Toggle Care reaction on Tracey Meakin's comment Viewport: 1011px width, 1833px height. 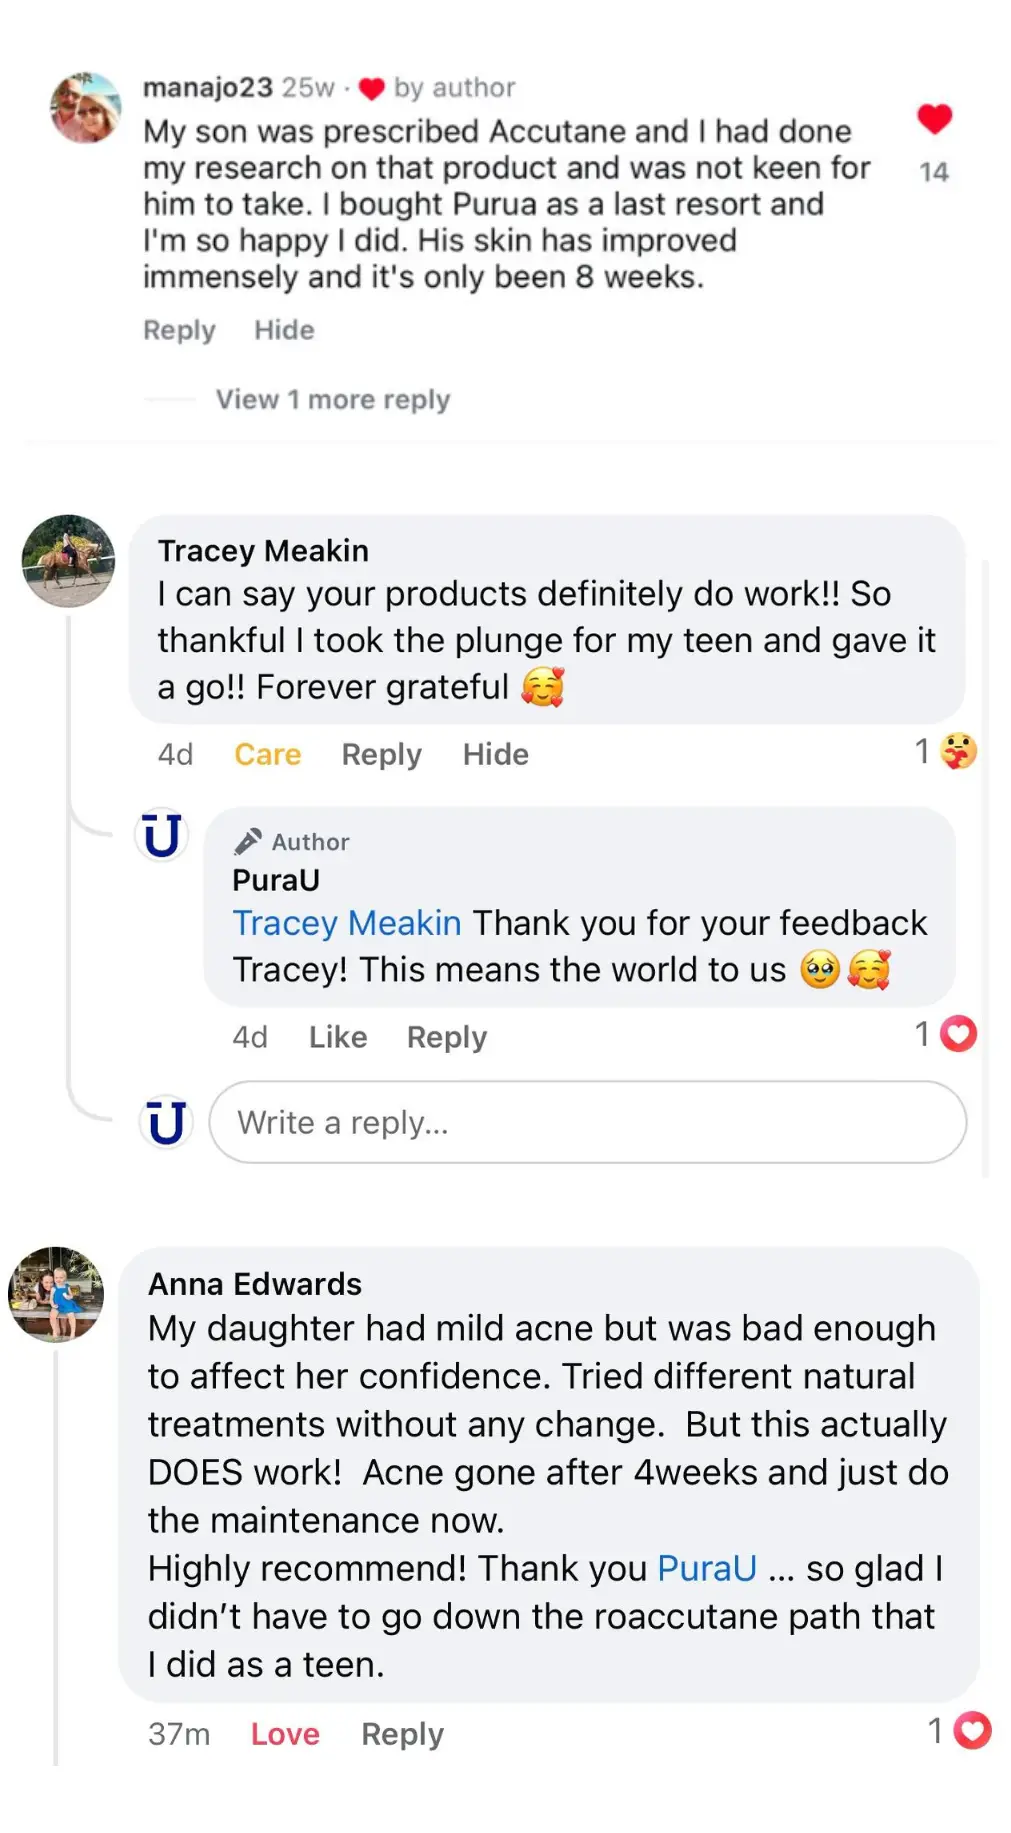tap(267, 754)
